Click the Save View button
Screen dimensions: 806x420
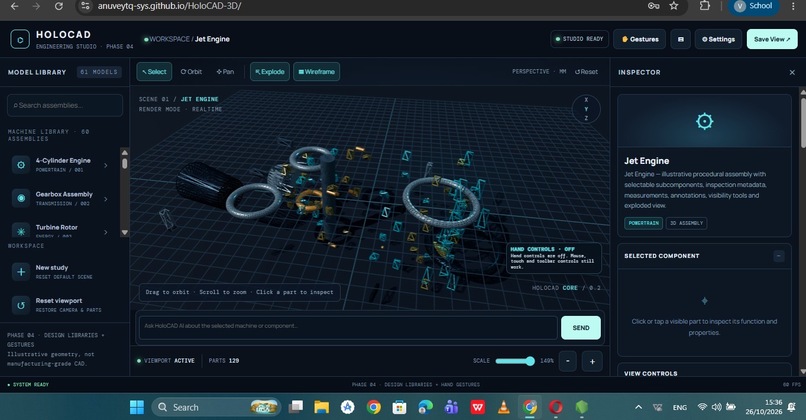point(772,39)
